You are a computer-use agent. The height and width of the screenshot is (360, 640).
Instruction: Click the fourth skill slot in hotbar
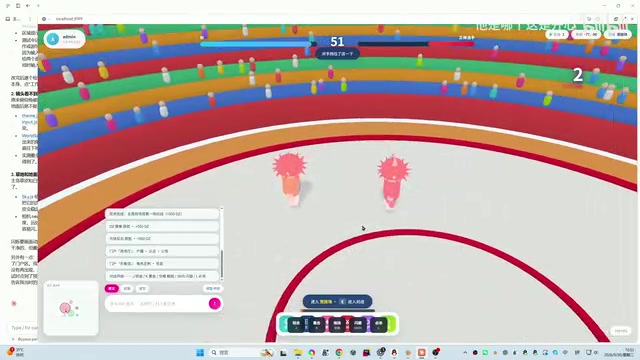[358, 324]
